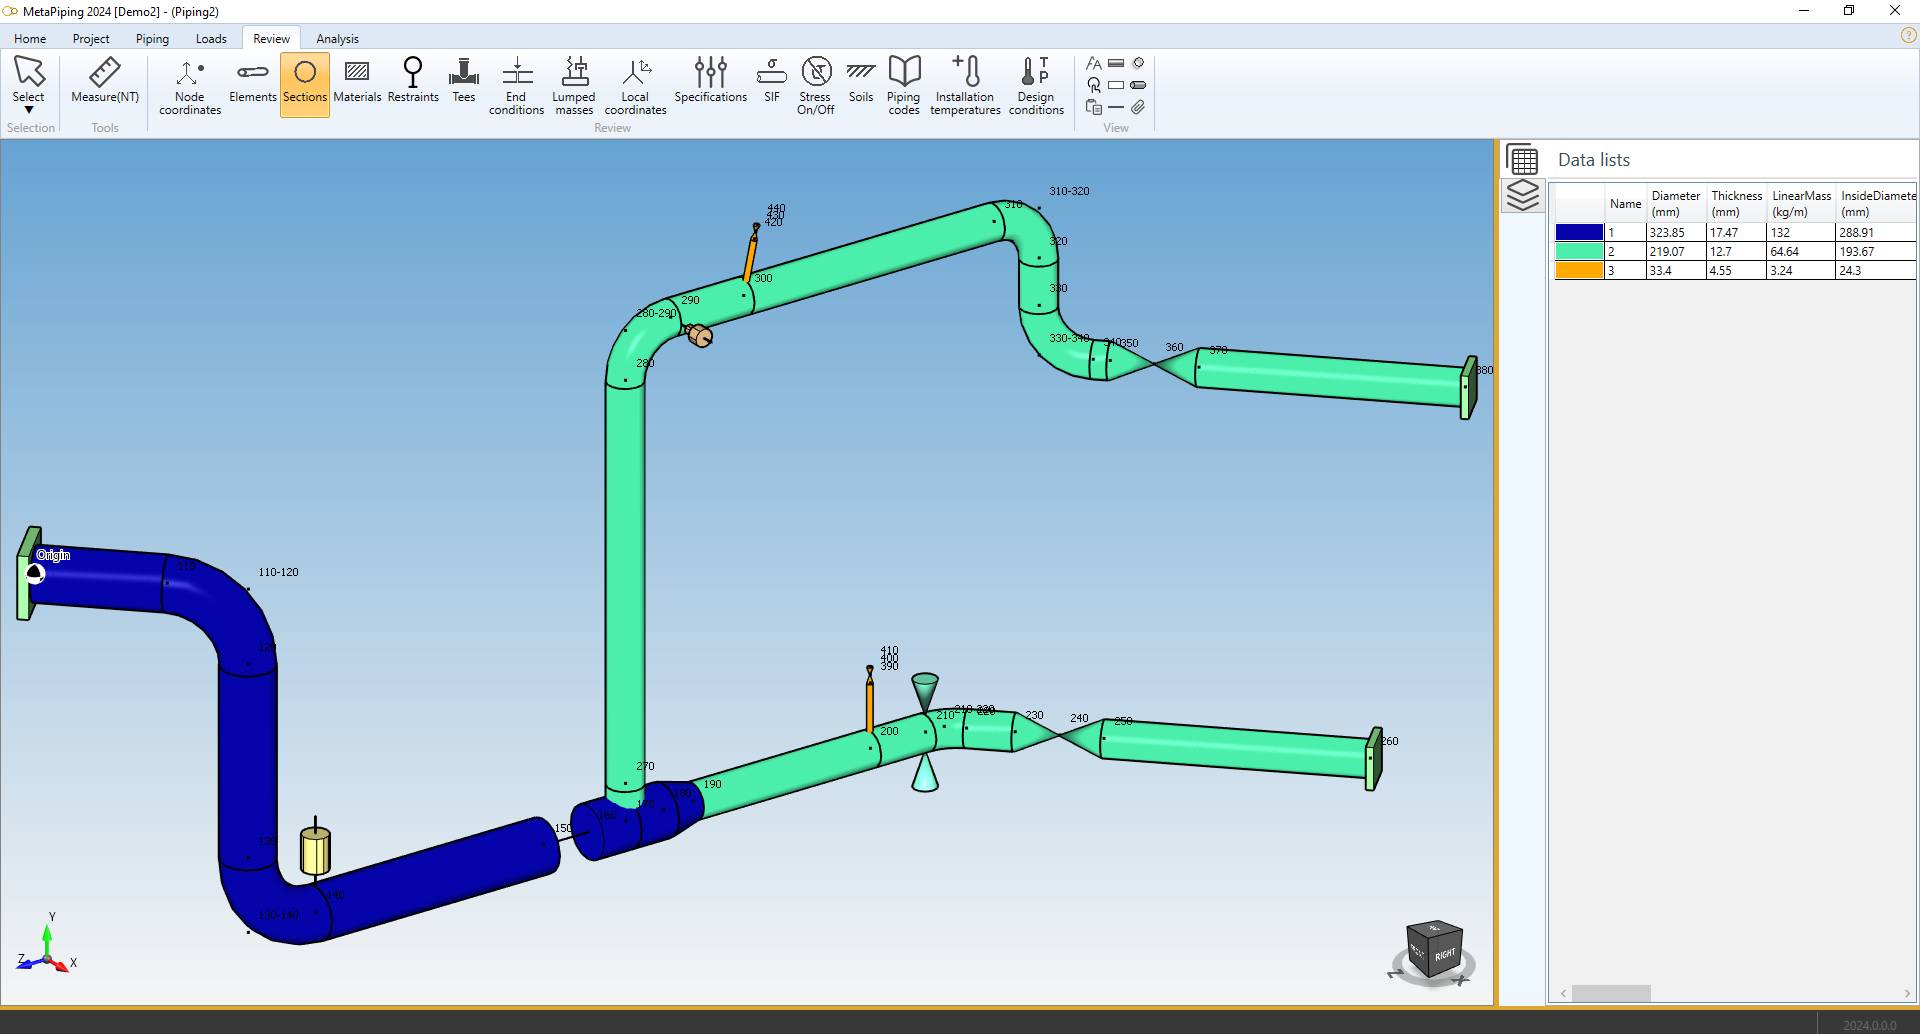Select thickness cell 4.55

[1736, 270]
